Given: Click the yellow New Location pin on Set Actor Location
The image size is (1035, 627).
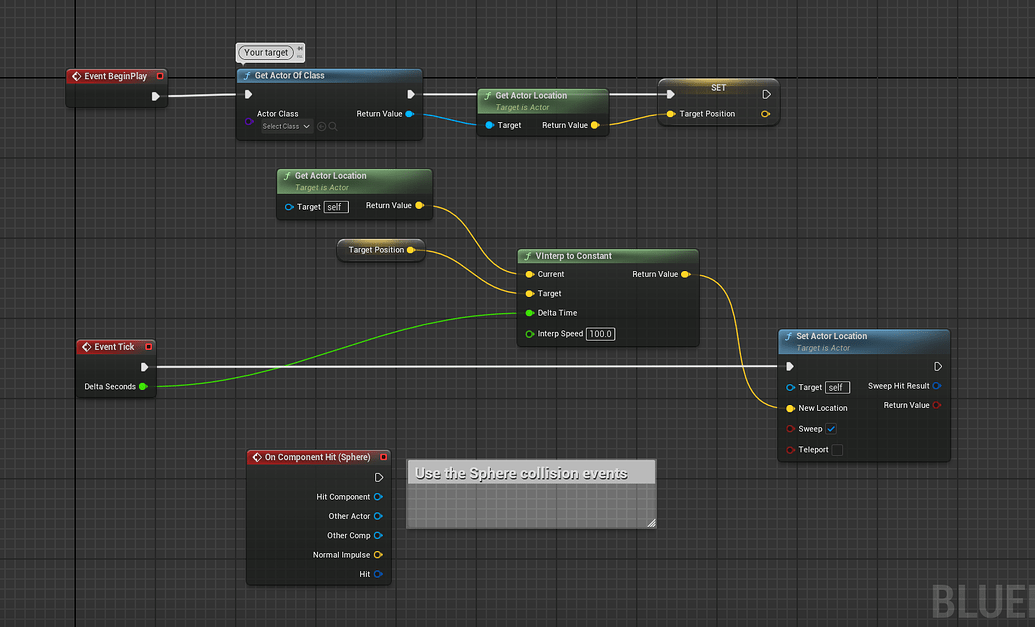Looking at the screenshot, I should [790, 408].
